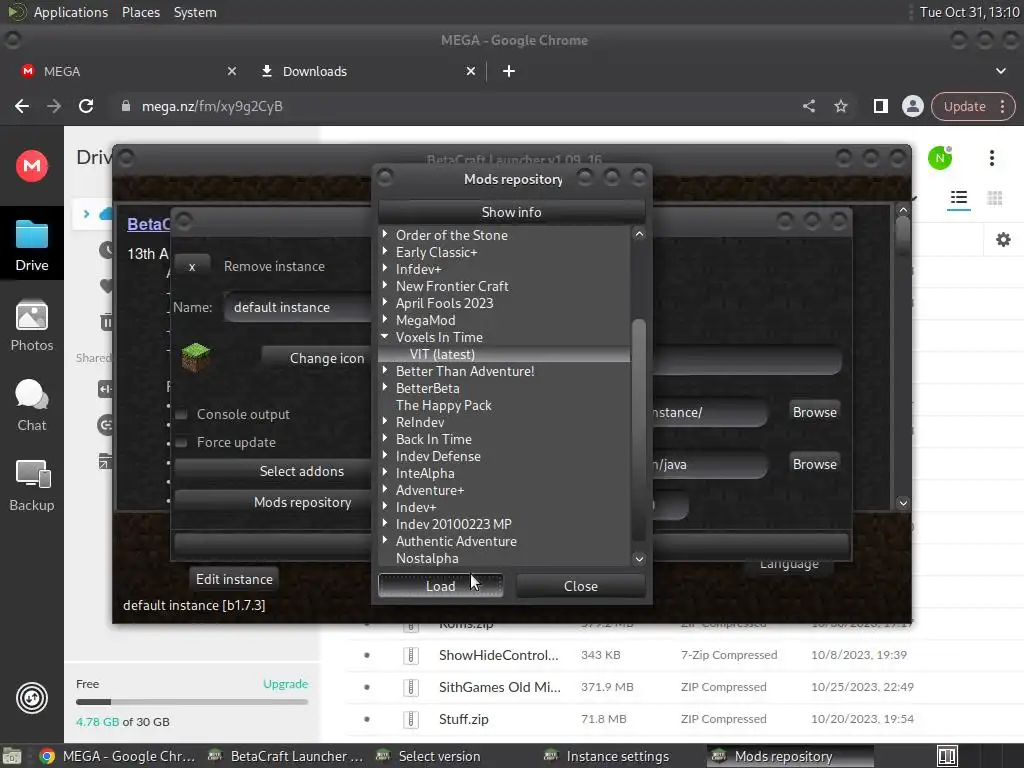Open the MEGA account avatar N
The image size is (1024, 768).
[940, 157]
